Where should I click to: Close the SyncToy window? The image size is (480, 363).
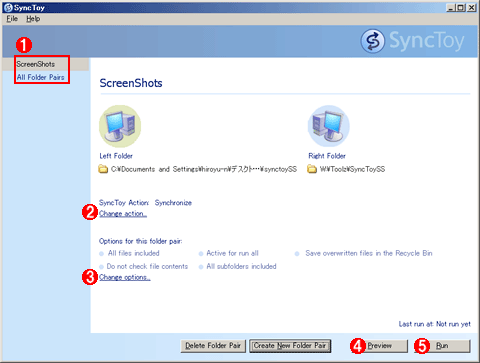(471, 7)
